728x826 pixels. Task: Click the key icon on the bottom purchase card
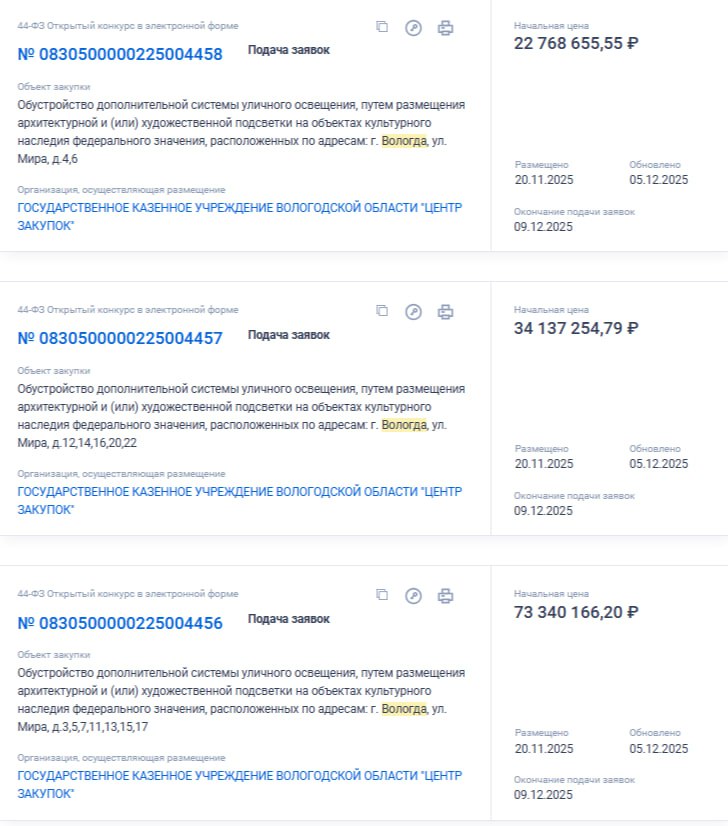point(414,594)
